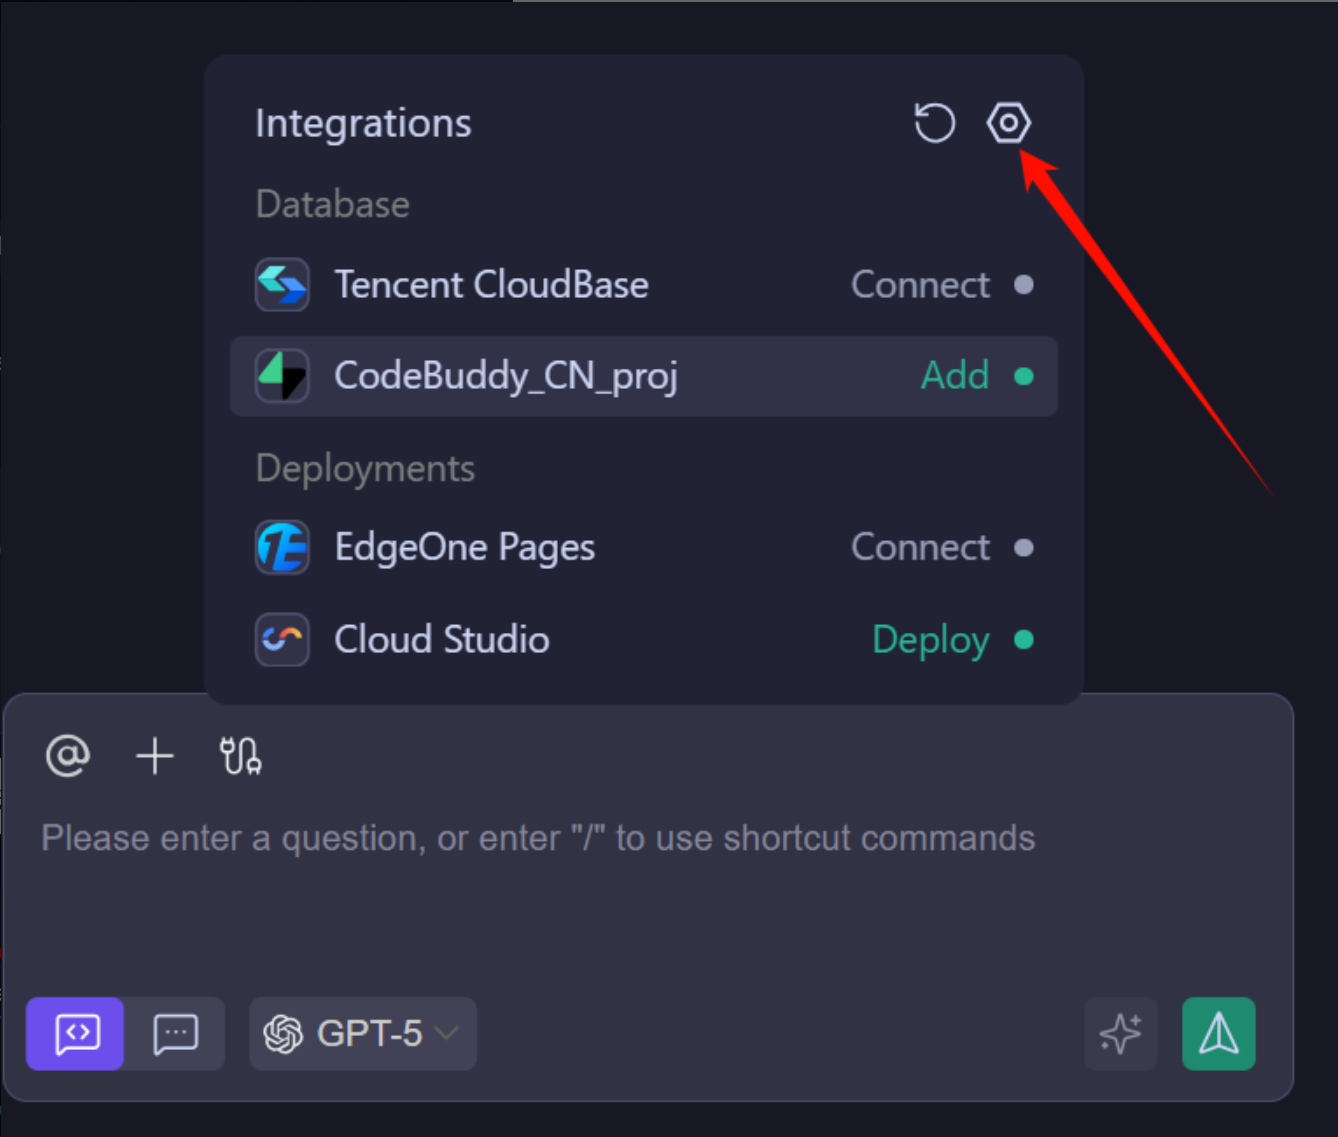Switch to code agent mode toggle
The width and height of the screenshot is (1338, 1137).
[76, 1034]
